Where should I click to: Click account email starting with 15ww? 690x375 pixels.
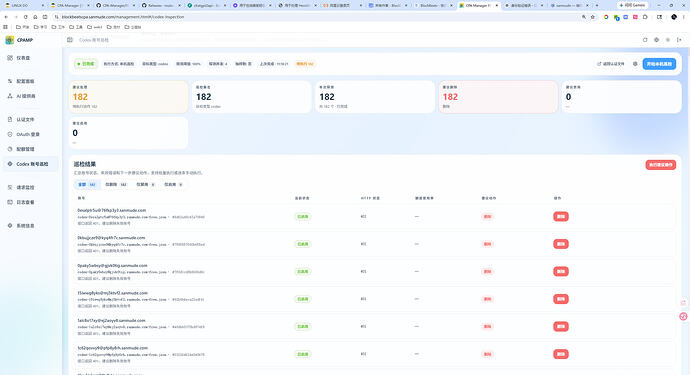[x=112, y=293]
